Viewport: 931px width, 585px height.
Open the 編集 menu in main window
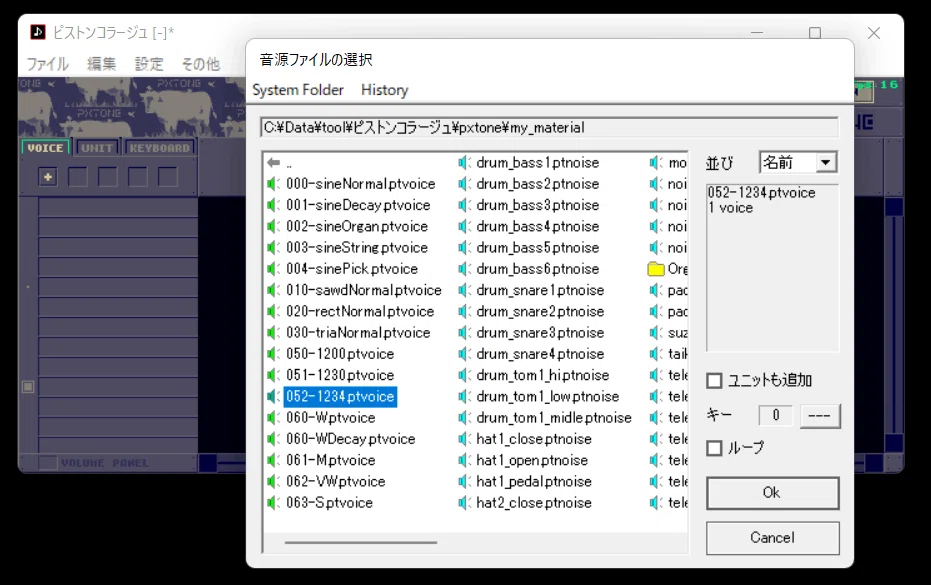[x=102, y=64]
